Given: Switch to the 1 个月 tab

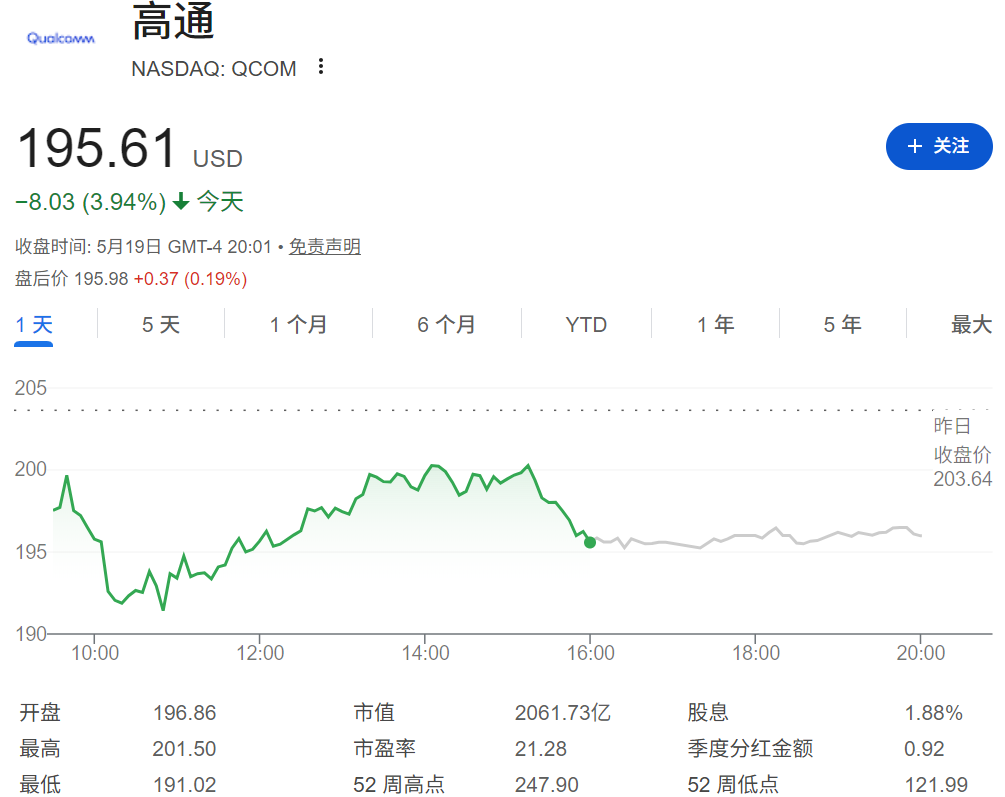Looking at the screenshot, I should pos(298,324).
